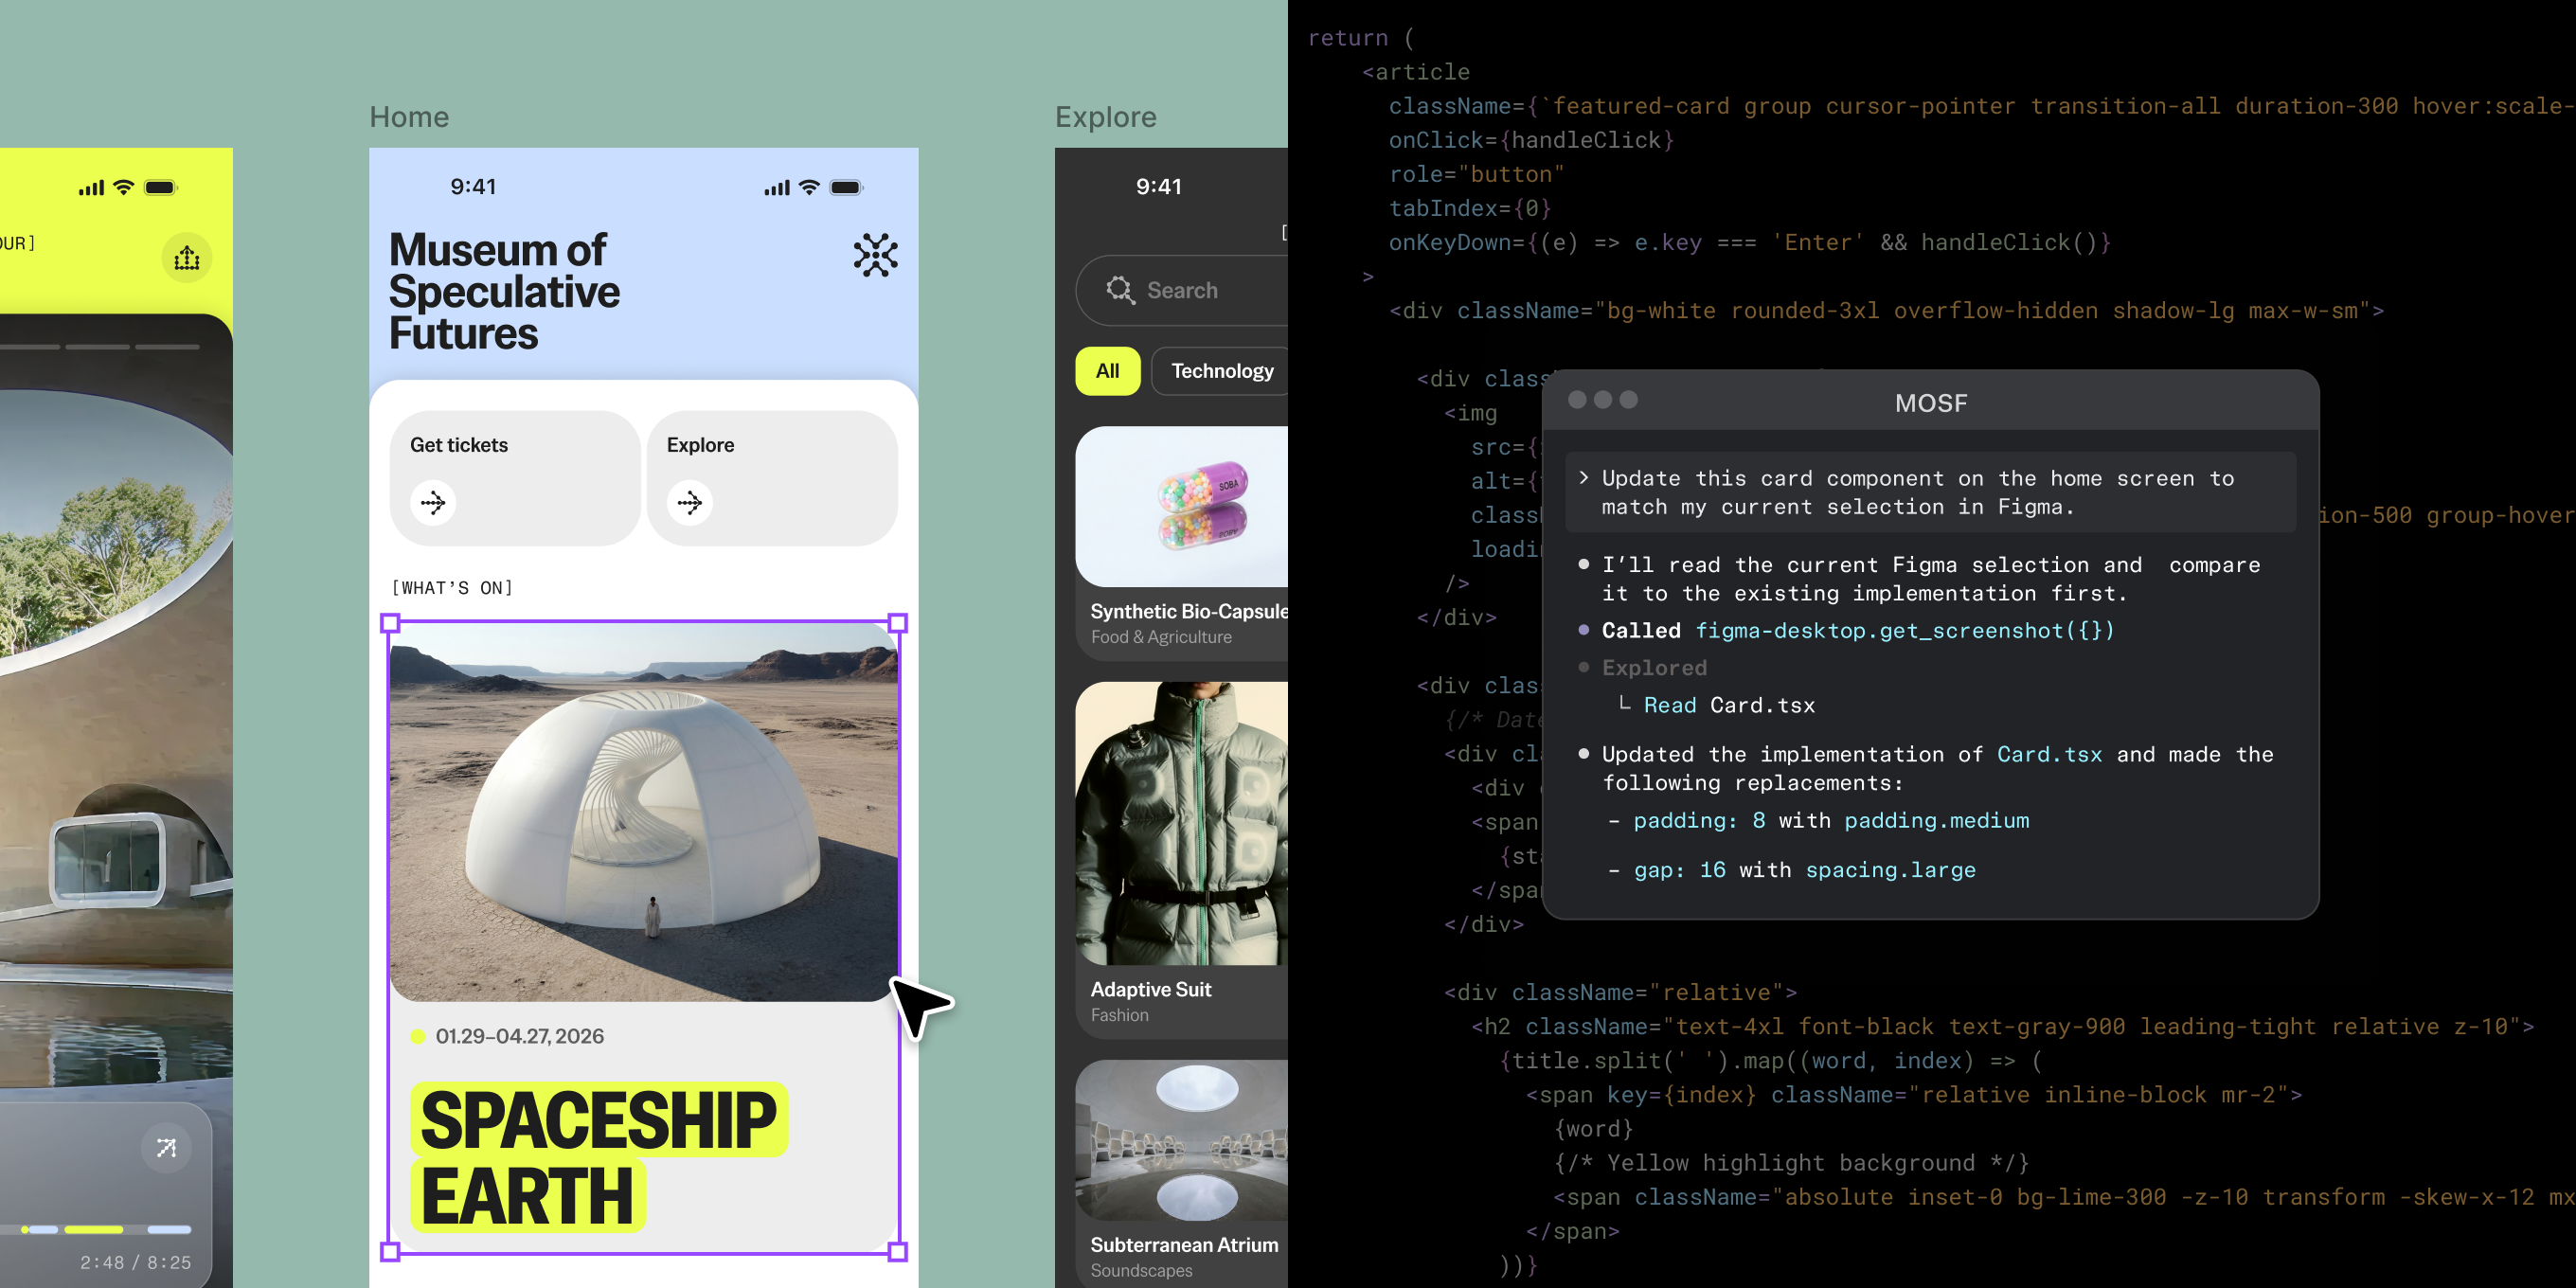Click the expand arrow icon on tour player
The image size is (2576, 1288).
coord(166,1147)
